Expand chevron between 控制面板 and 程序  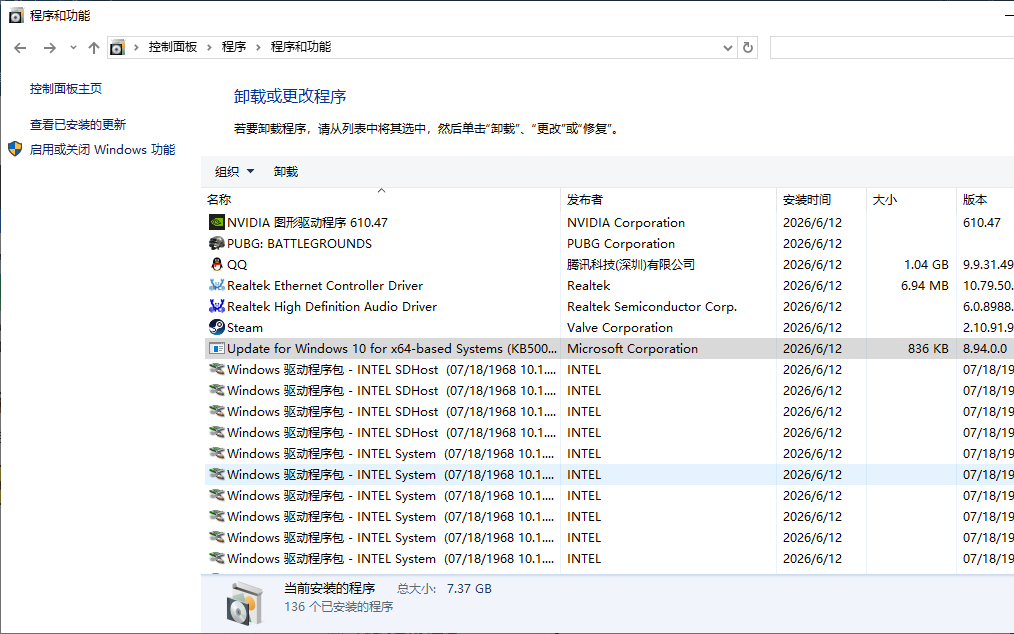tap(210, 47)
